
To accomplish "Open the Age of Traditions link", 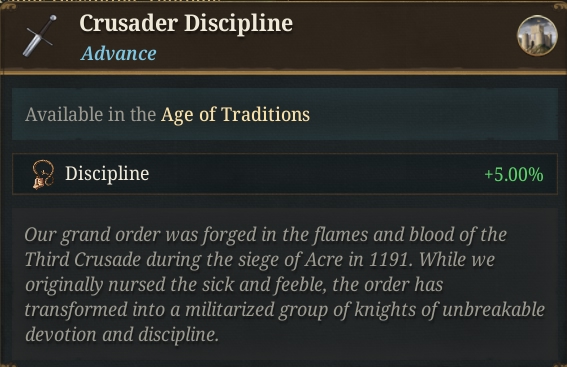I will (x=235, y=115).
